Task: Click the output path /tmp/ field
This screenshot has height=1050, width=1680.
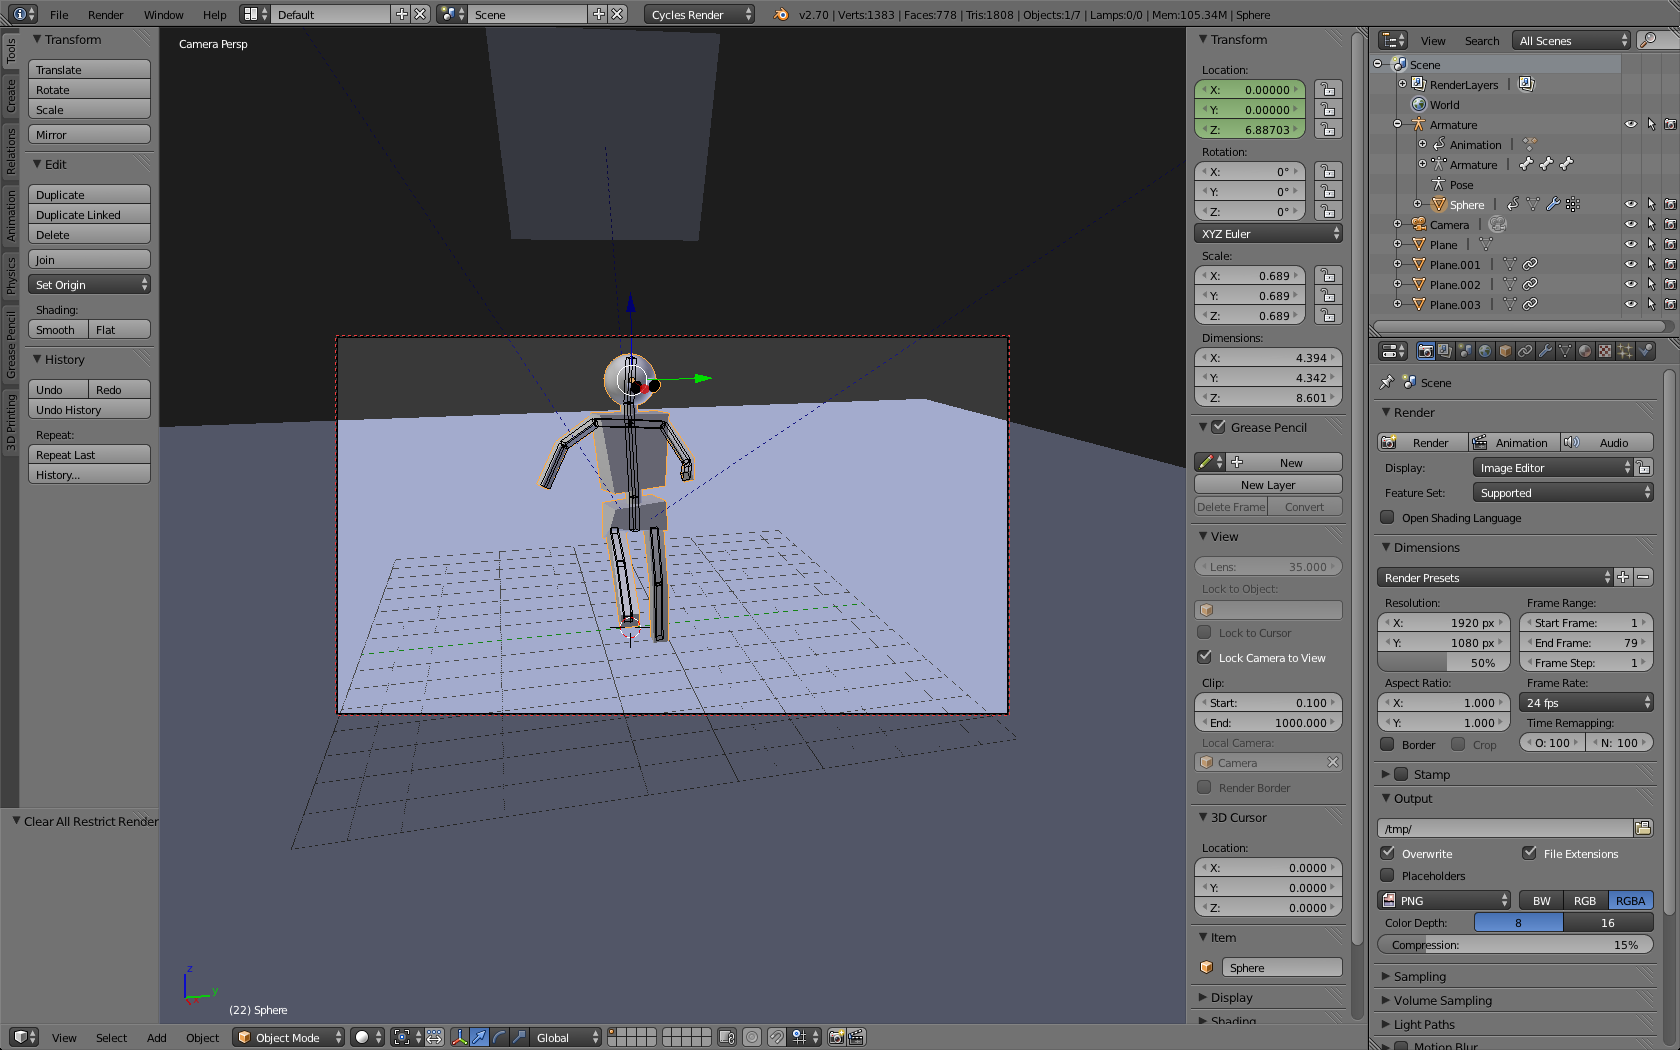Action: (x=1505, y=828)
